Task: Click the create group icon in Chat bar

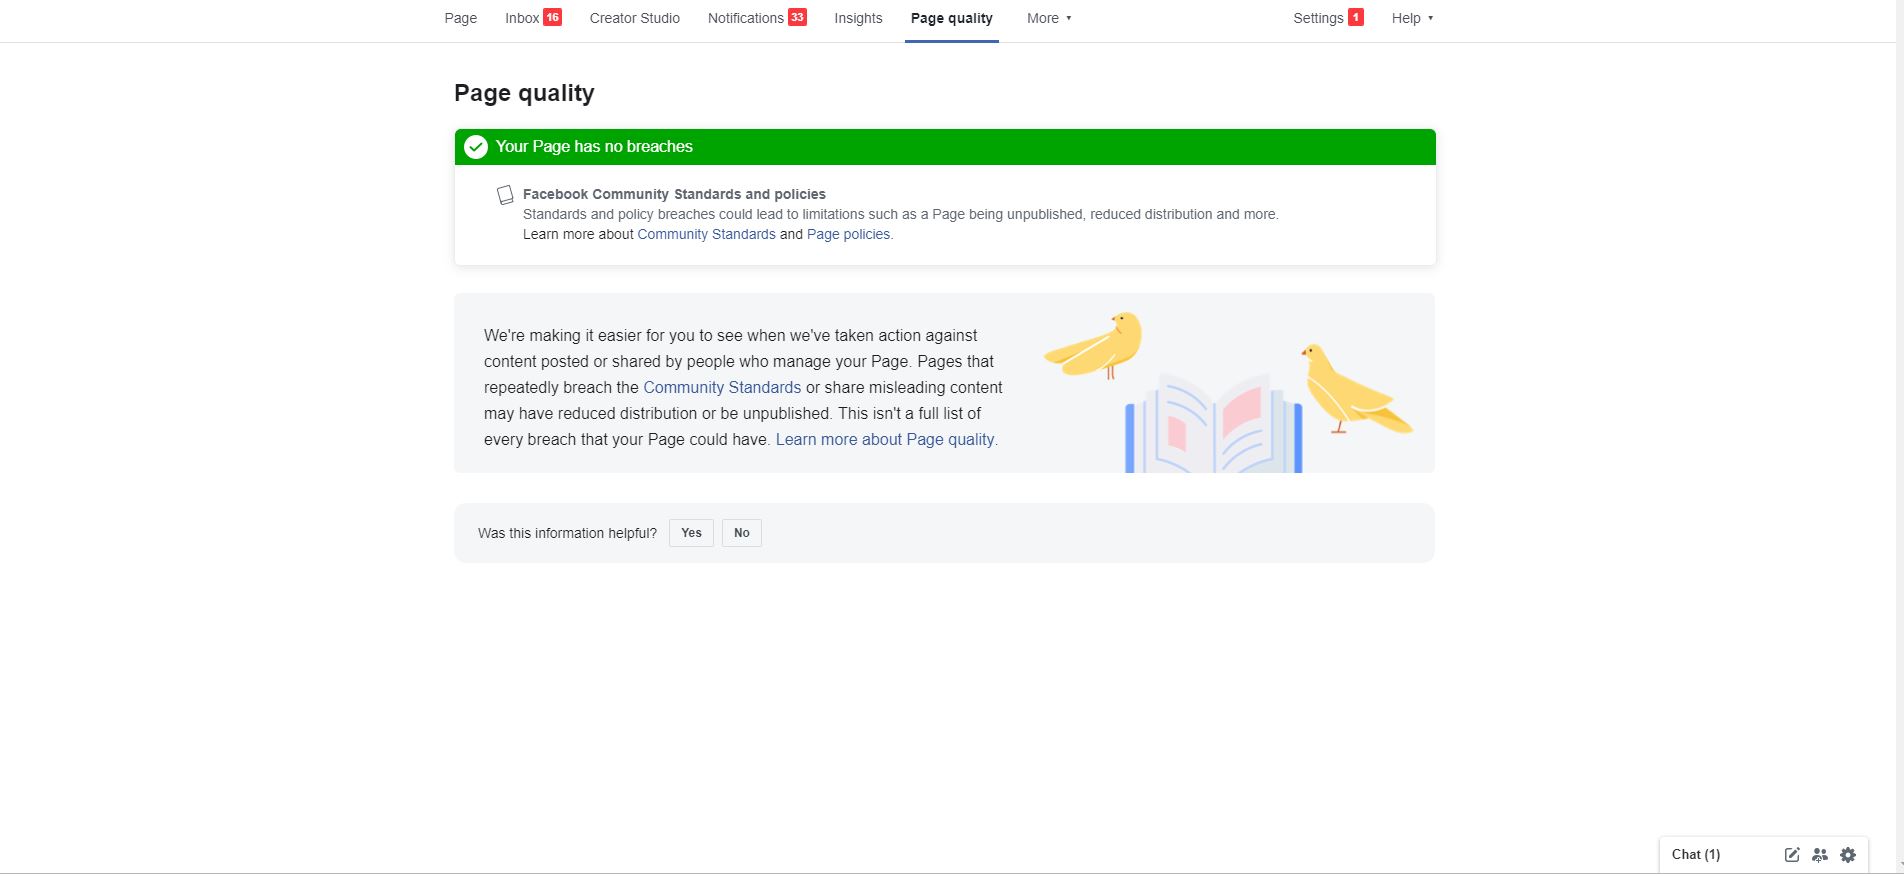Action: pyautogui.click(x=1820, y=855)
